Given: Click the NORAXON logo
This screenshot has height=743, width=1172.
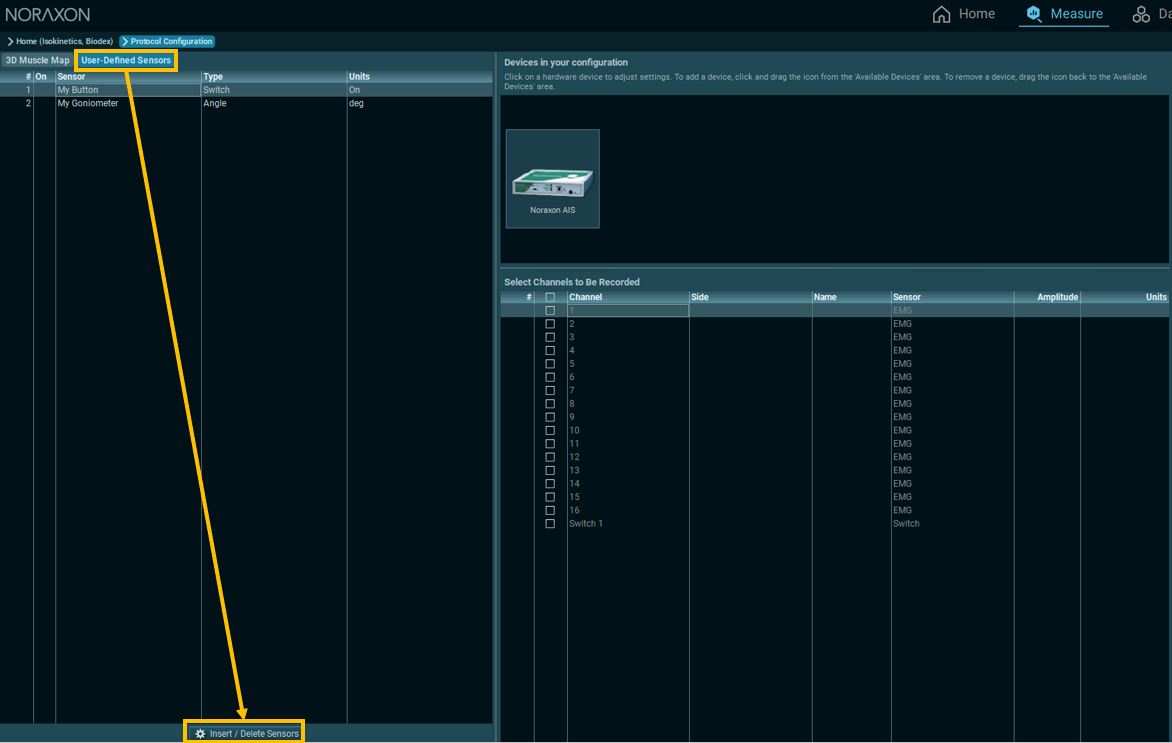Looking at the screenshot, I should pos(48,15).
